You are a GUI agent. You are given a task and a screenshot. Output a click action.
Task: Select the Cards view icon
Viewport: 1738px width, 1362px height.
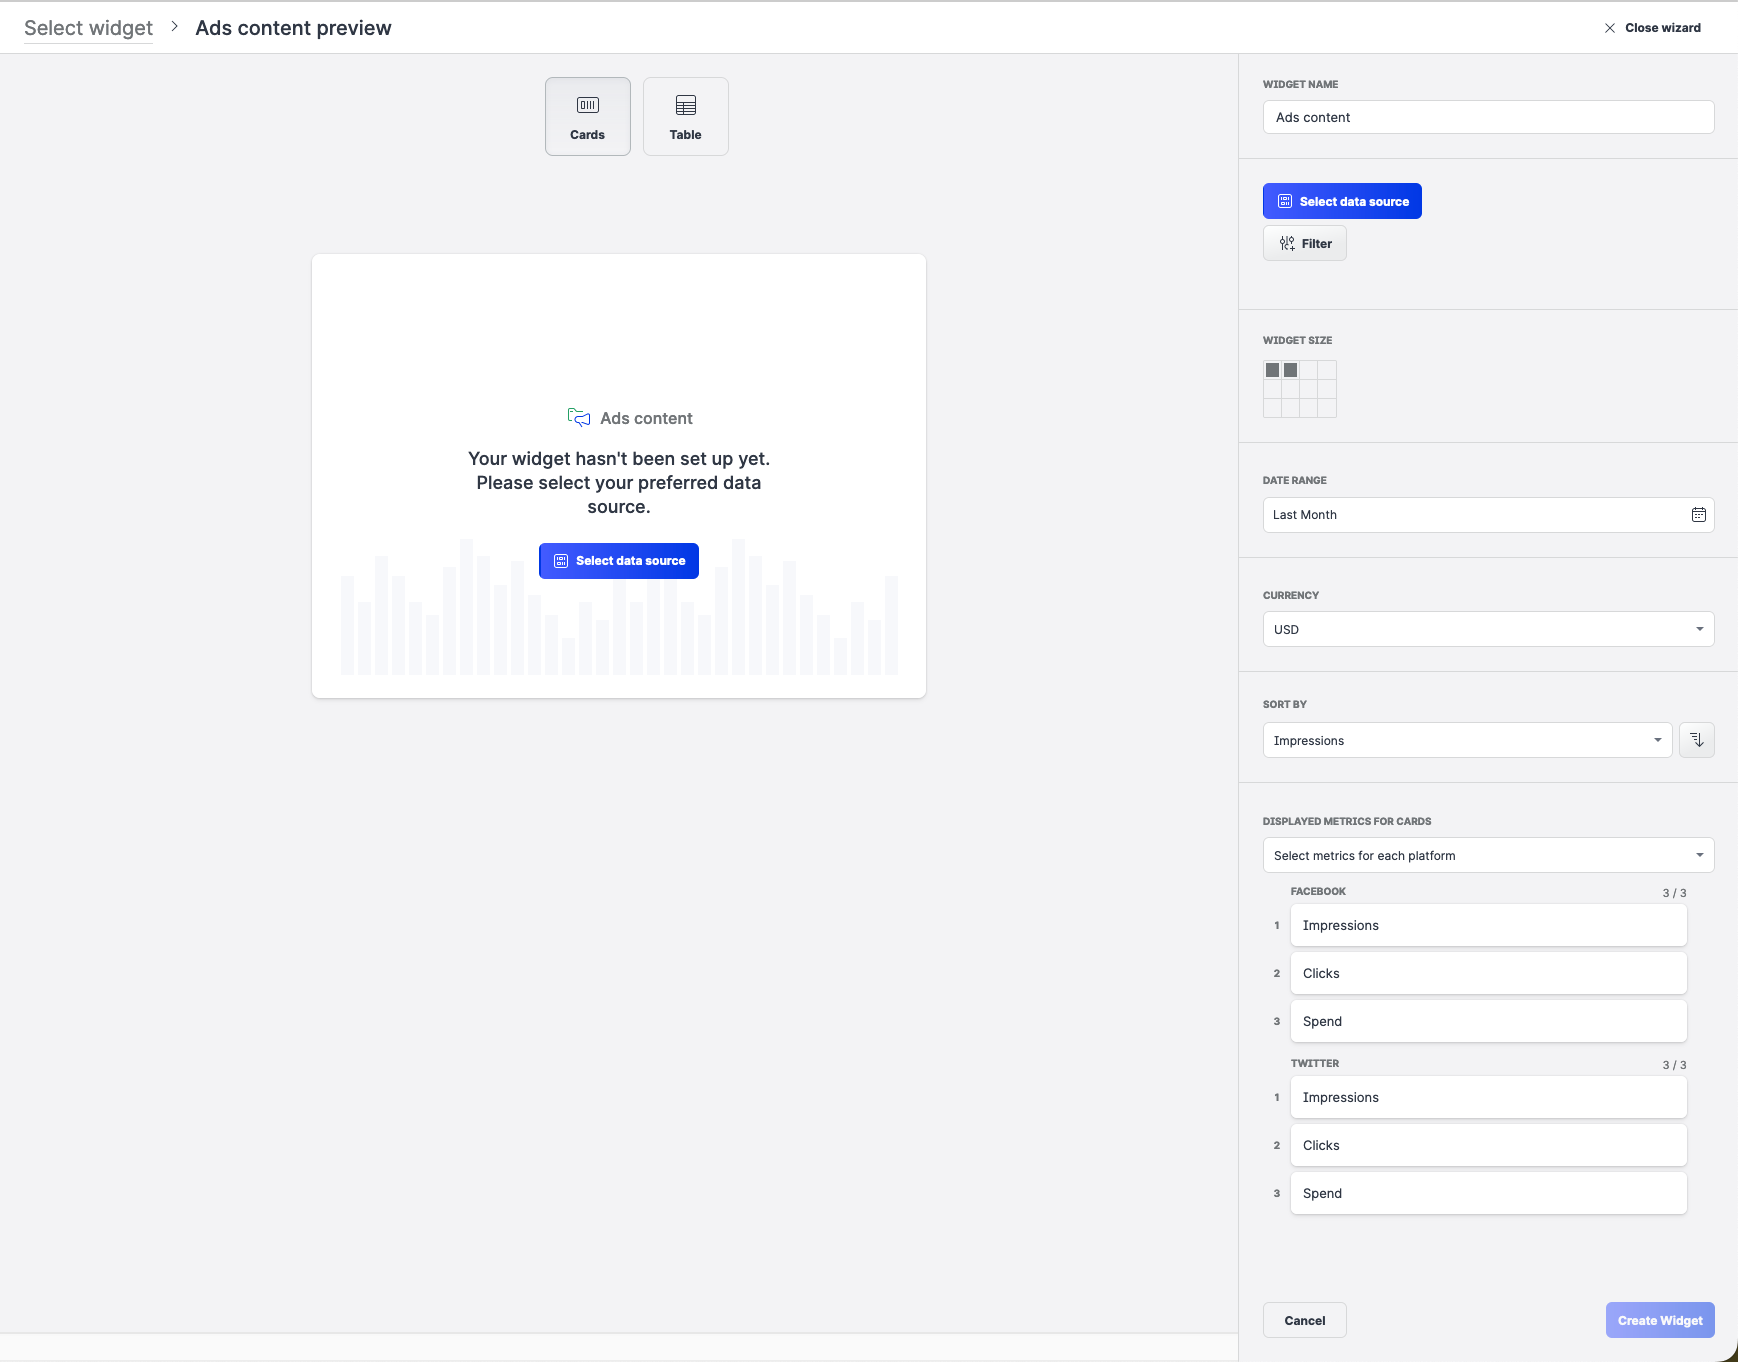coord(588,106)
